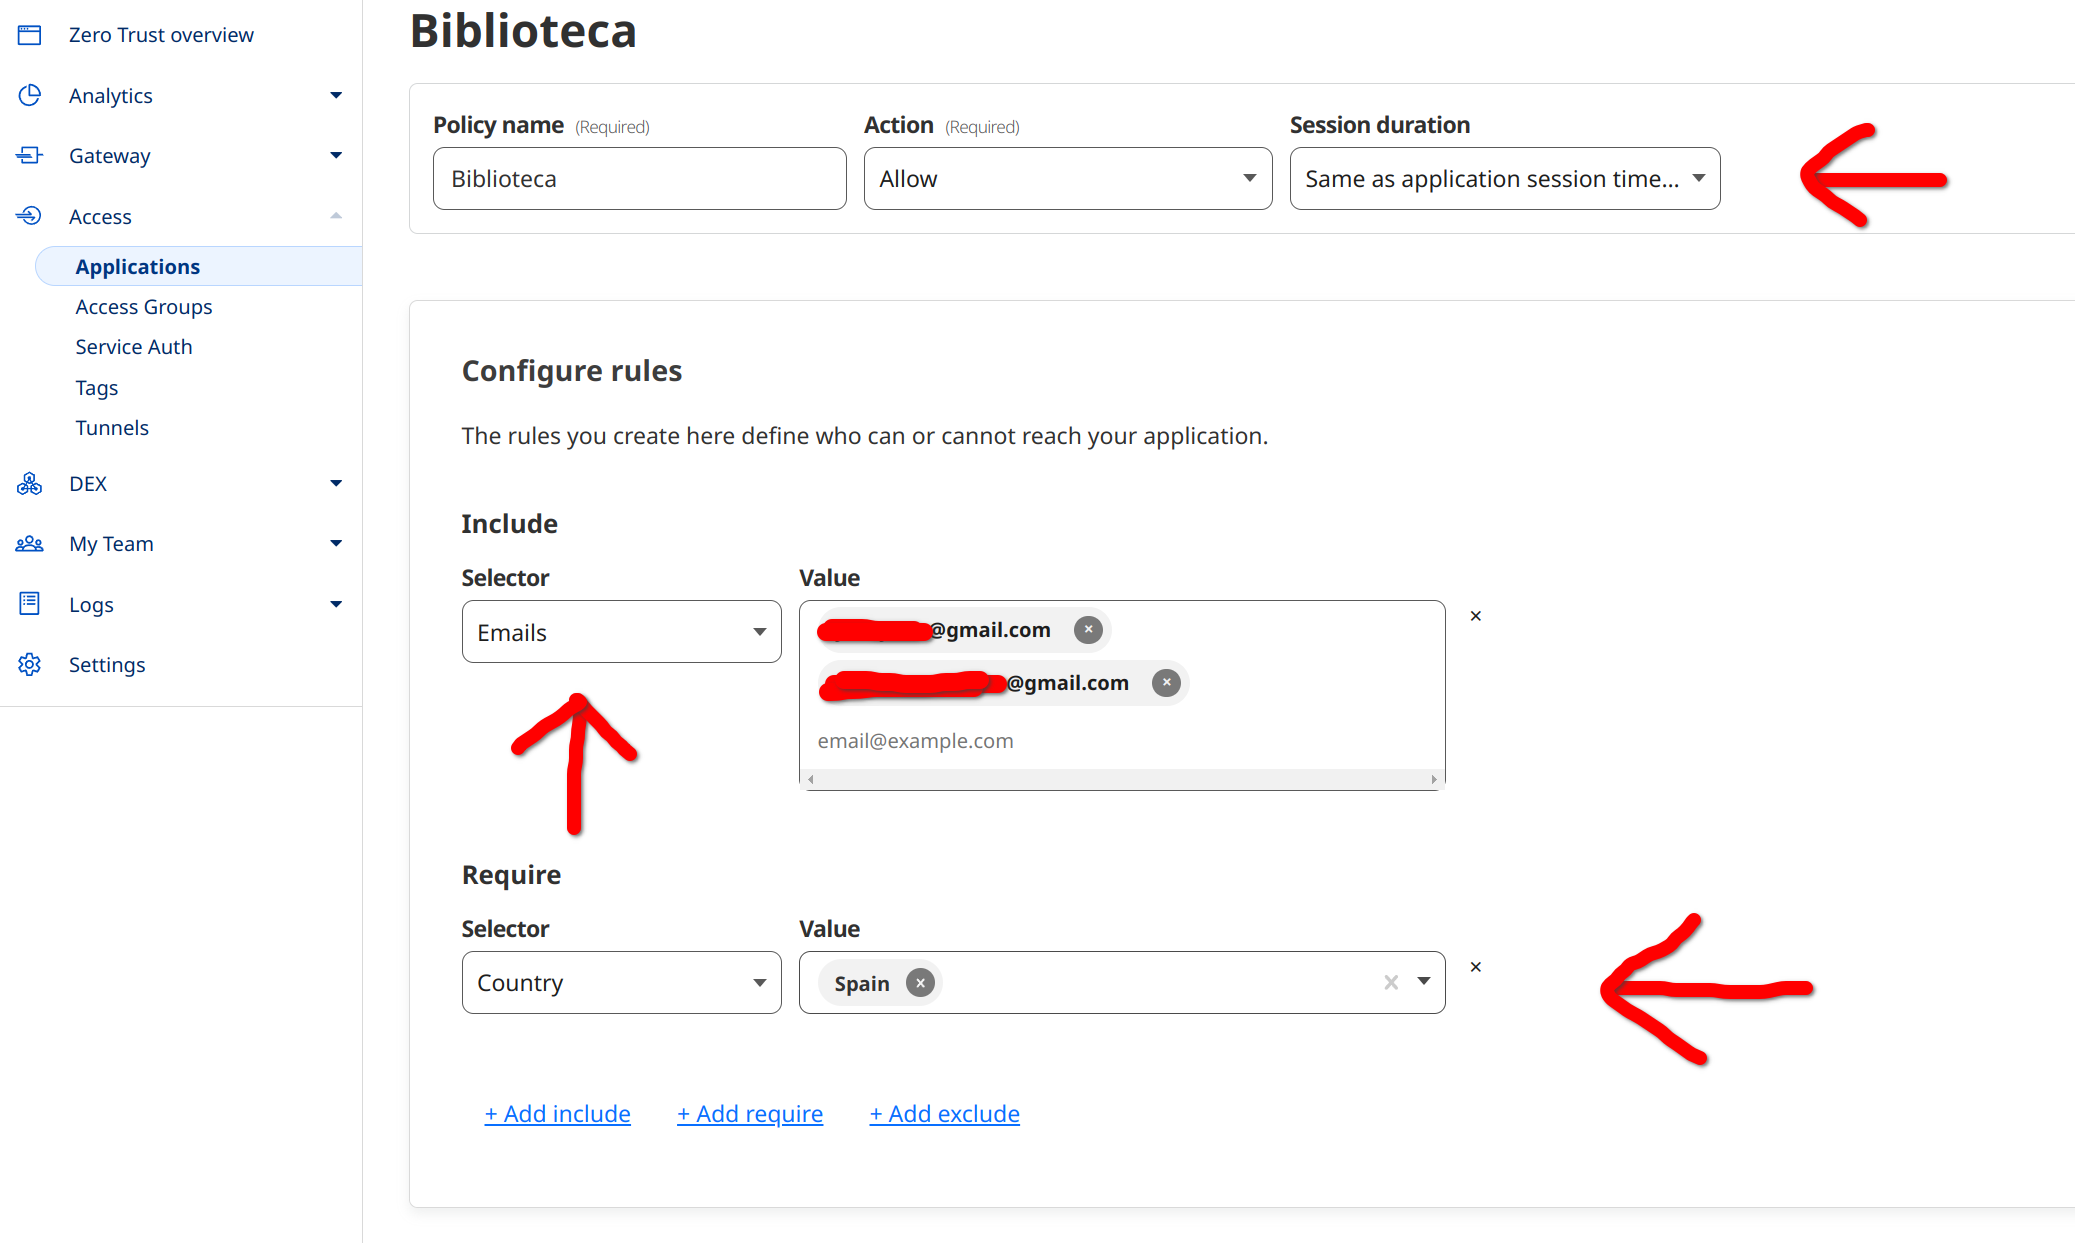Delete the Require Country rule row
Screen dimensions: 2075x1243
point(1475,967)
